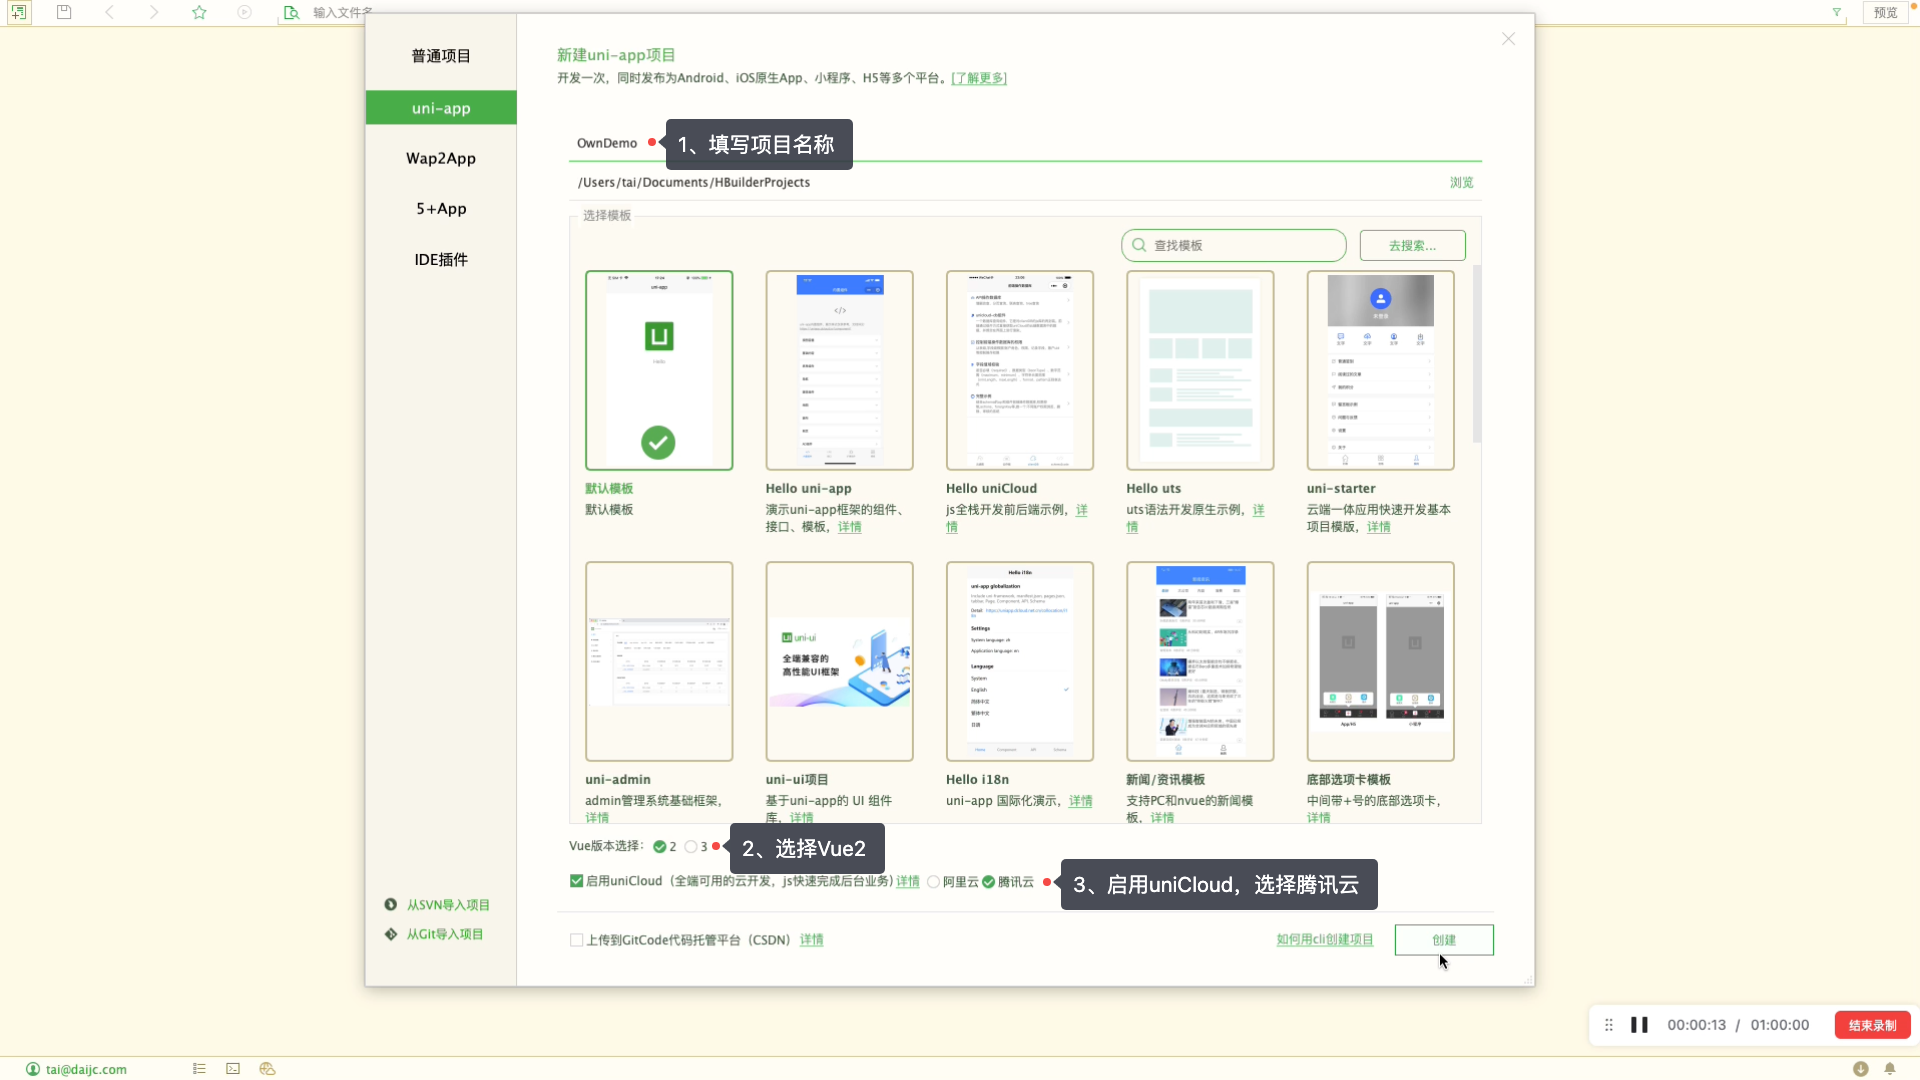This screenshot has height=1080, width=1920.
Task: Click 从SVN导入项目
Action: coord(448,905)
